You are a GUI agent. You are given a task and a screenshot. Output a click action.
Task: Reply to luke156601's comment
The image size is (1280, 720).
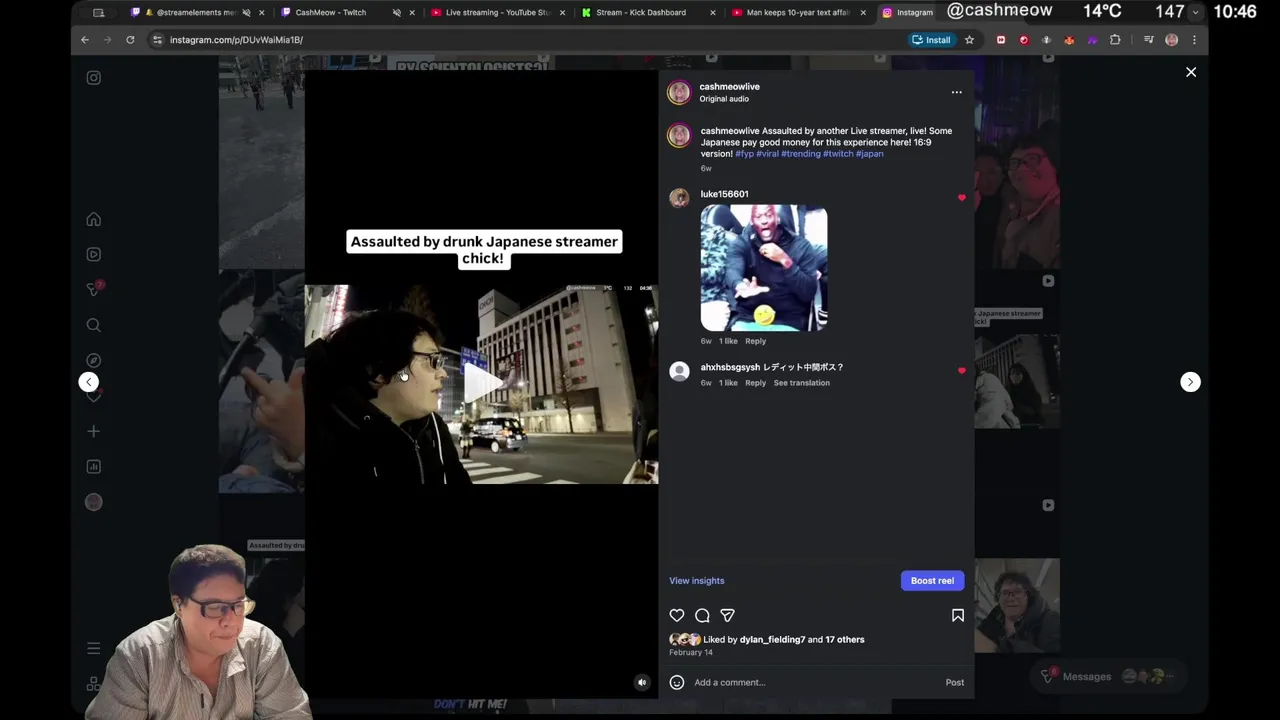[755, 341]
